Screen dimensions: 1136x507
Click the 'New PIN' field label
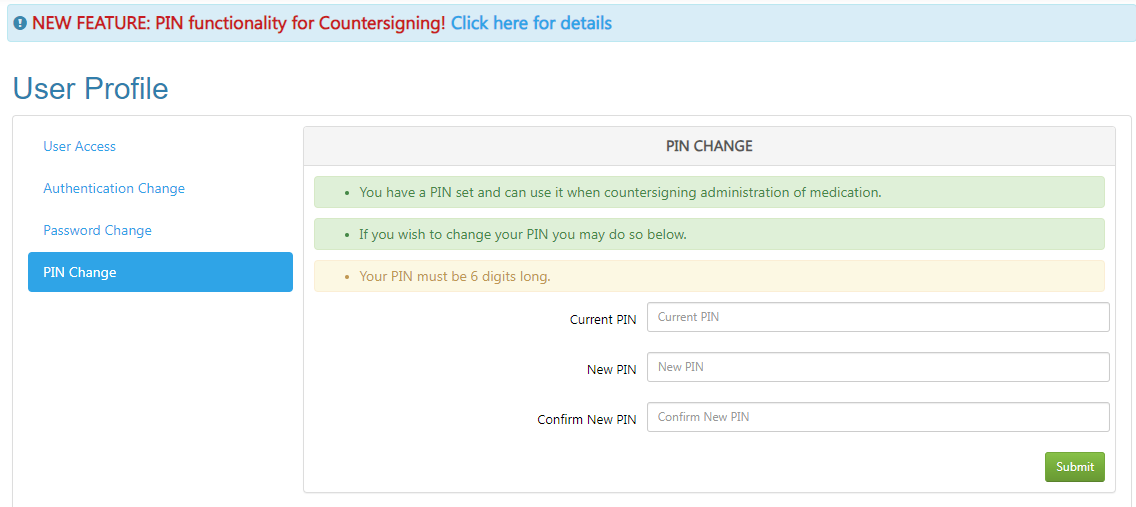pos(611,370)
